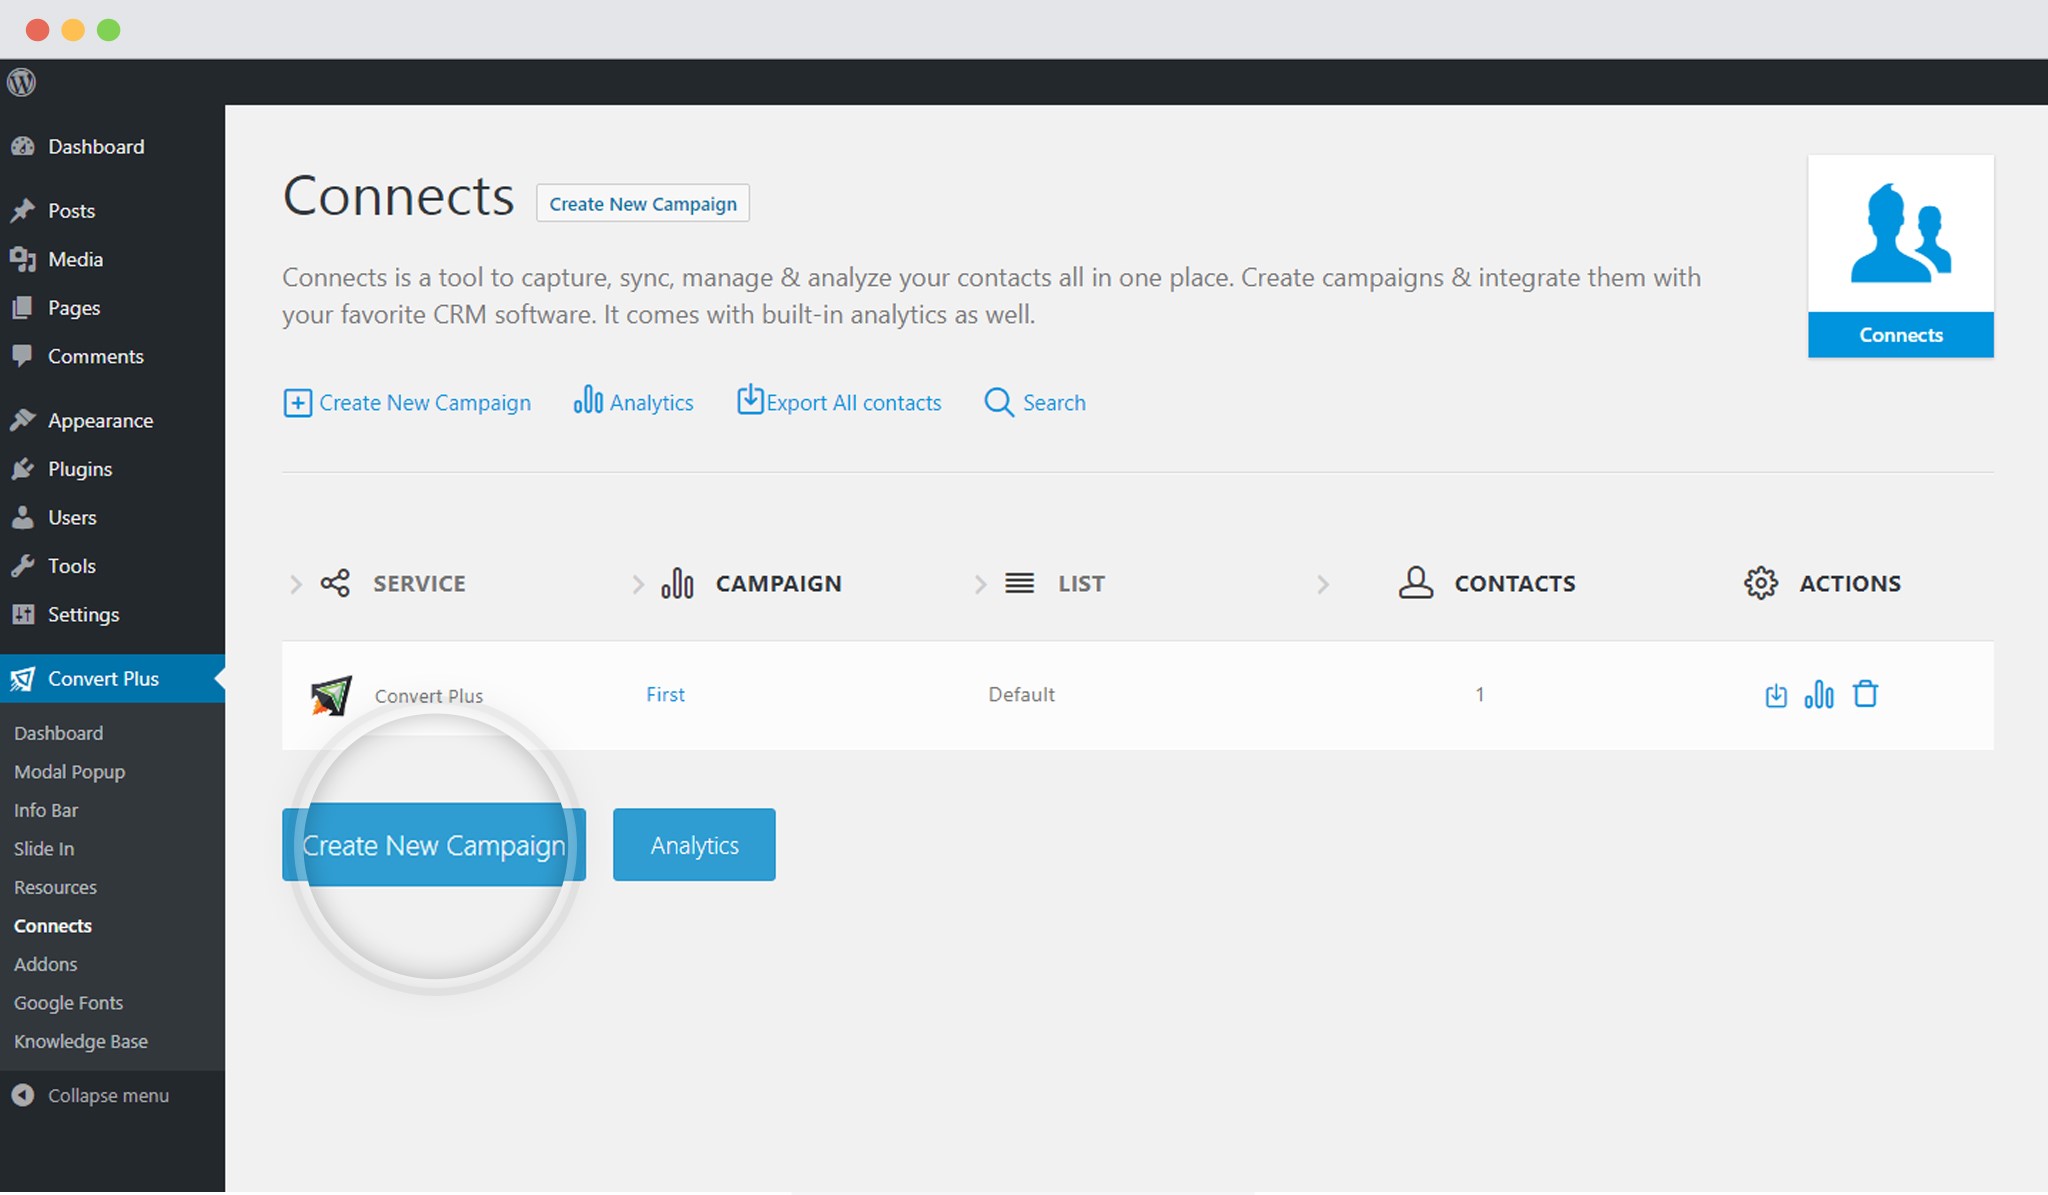The width and height of the screenshot is (2048, 1195).
Task: Click the Posts pin icon
Action: tap(23, 211)
